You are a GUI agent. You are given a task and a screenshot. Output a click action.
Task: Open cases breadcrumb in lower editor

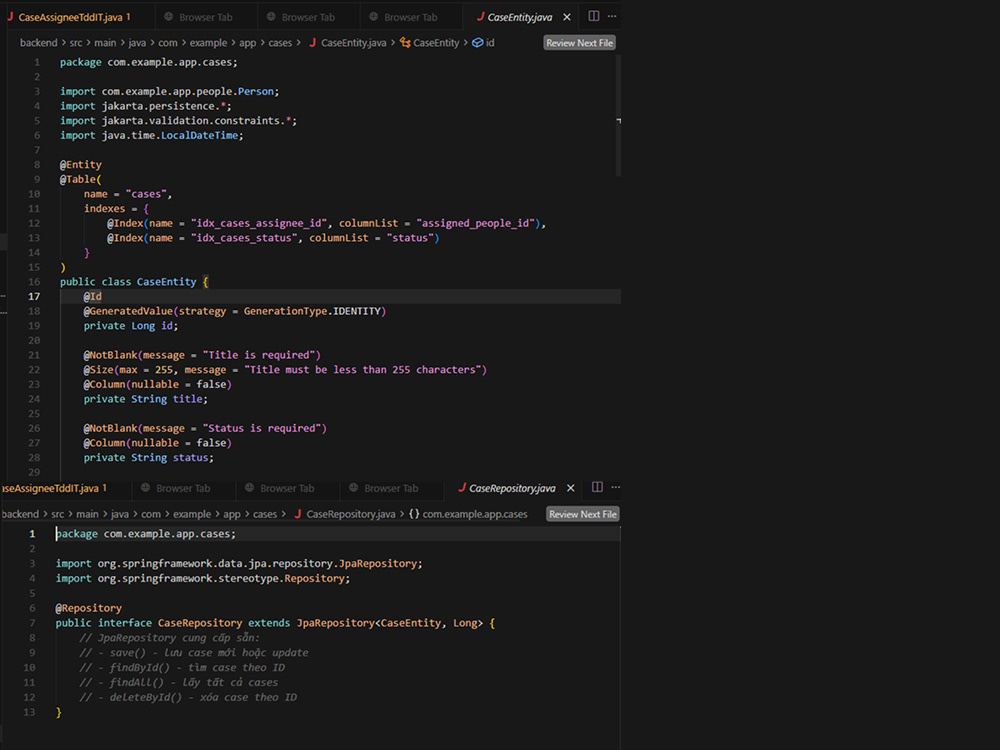(265, 514)
